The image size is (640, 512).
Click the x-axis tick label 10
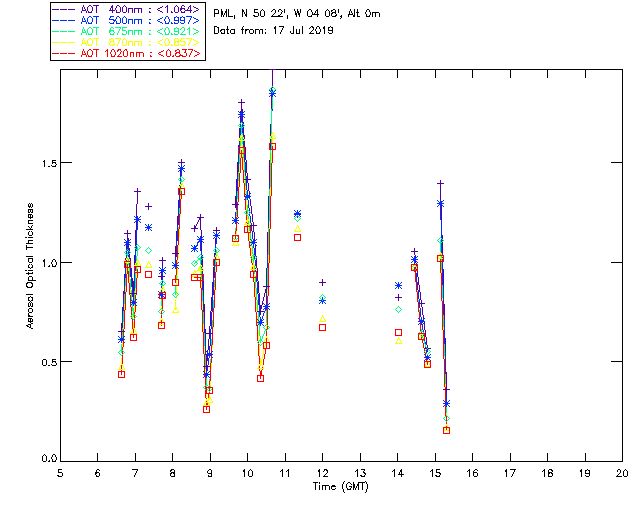tap(247, 473)
